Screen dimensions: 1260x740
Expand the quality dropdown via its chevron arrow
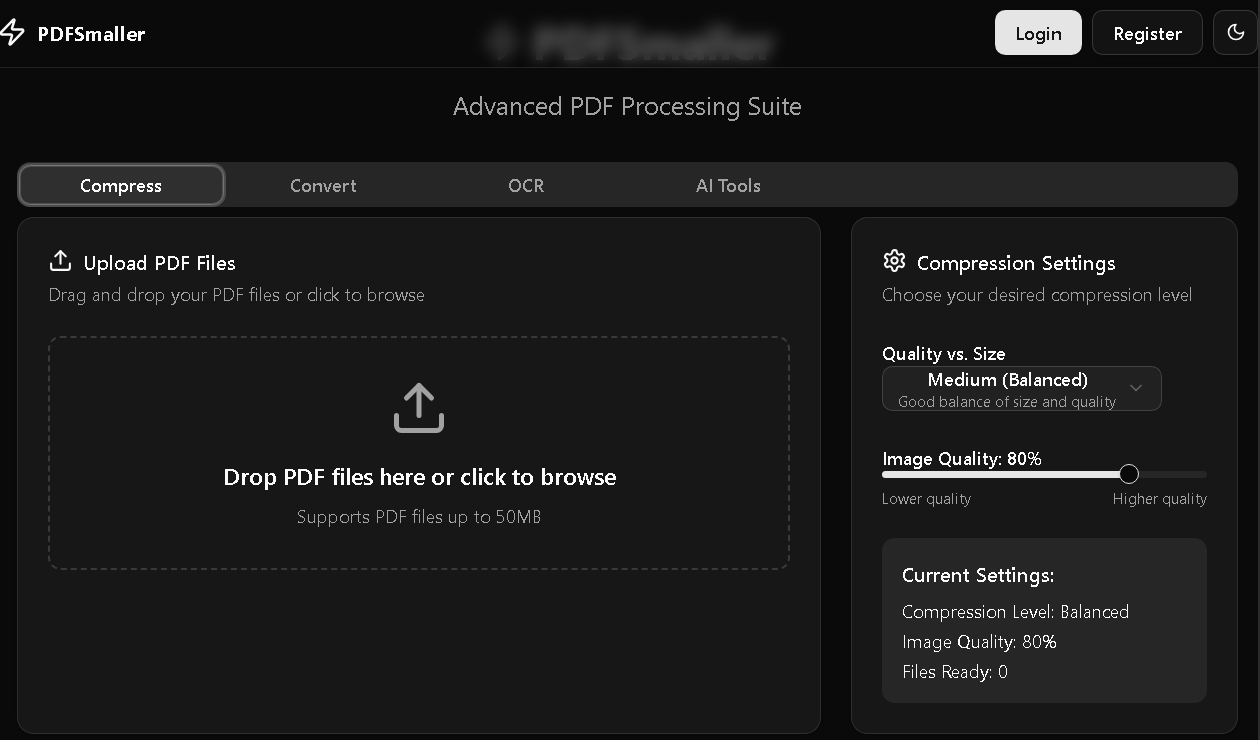point(1135,388)
